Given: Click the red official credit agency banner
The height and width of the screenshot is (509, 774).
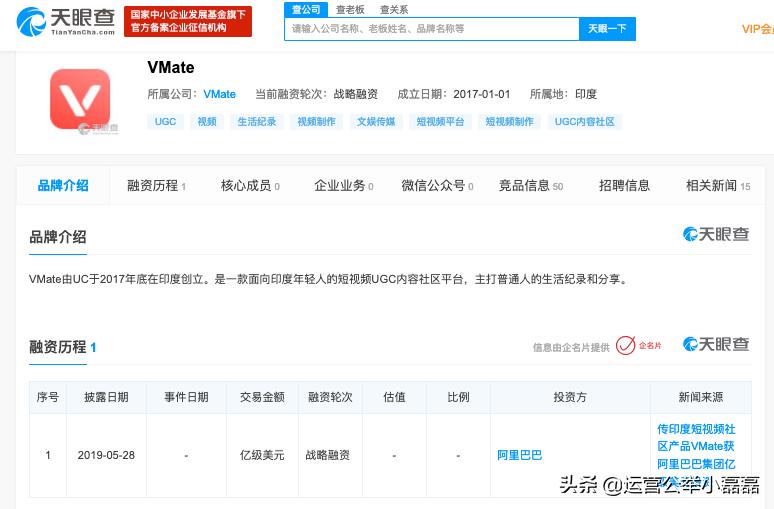Looking at the screenshot, I should pos(188,21).
